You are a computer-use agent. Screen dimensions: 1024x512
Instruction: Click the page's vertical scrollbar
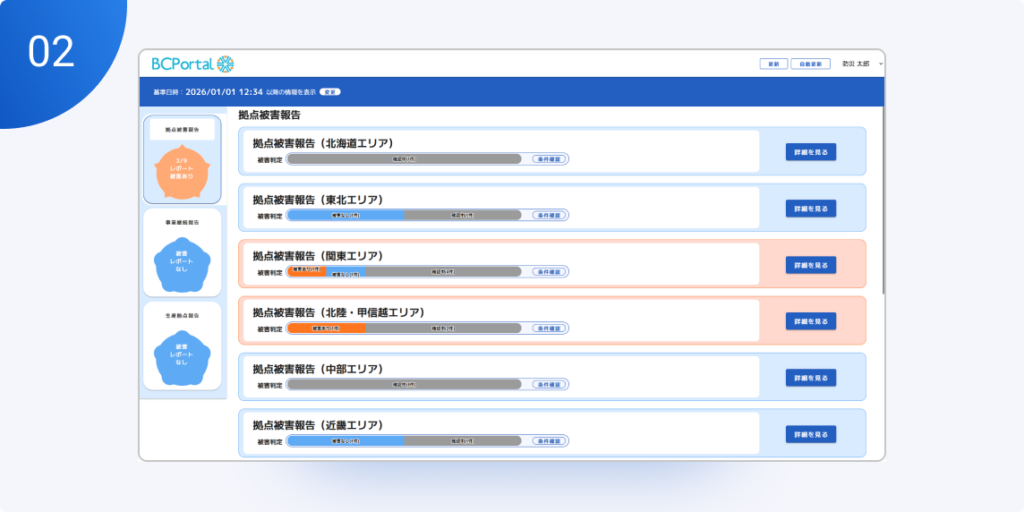pos(883,199)
